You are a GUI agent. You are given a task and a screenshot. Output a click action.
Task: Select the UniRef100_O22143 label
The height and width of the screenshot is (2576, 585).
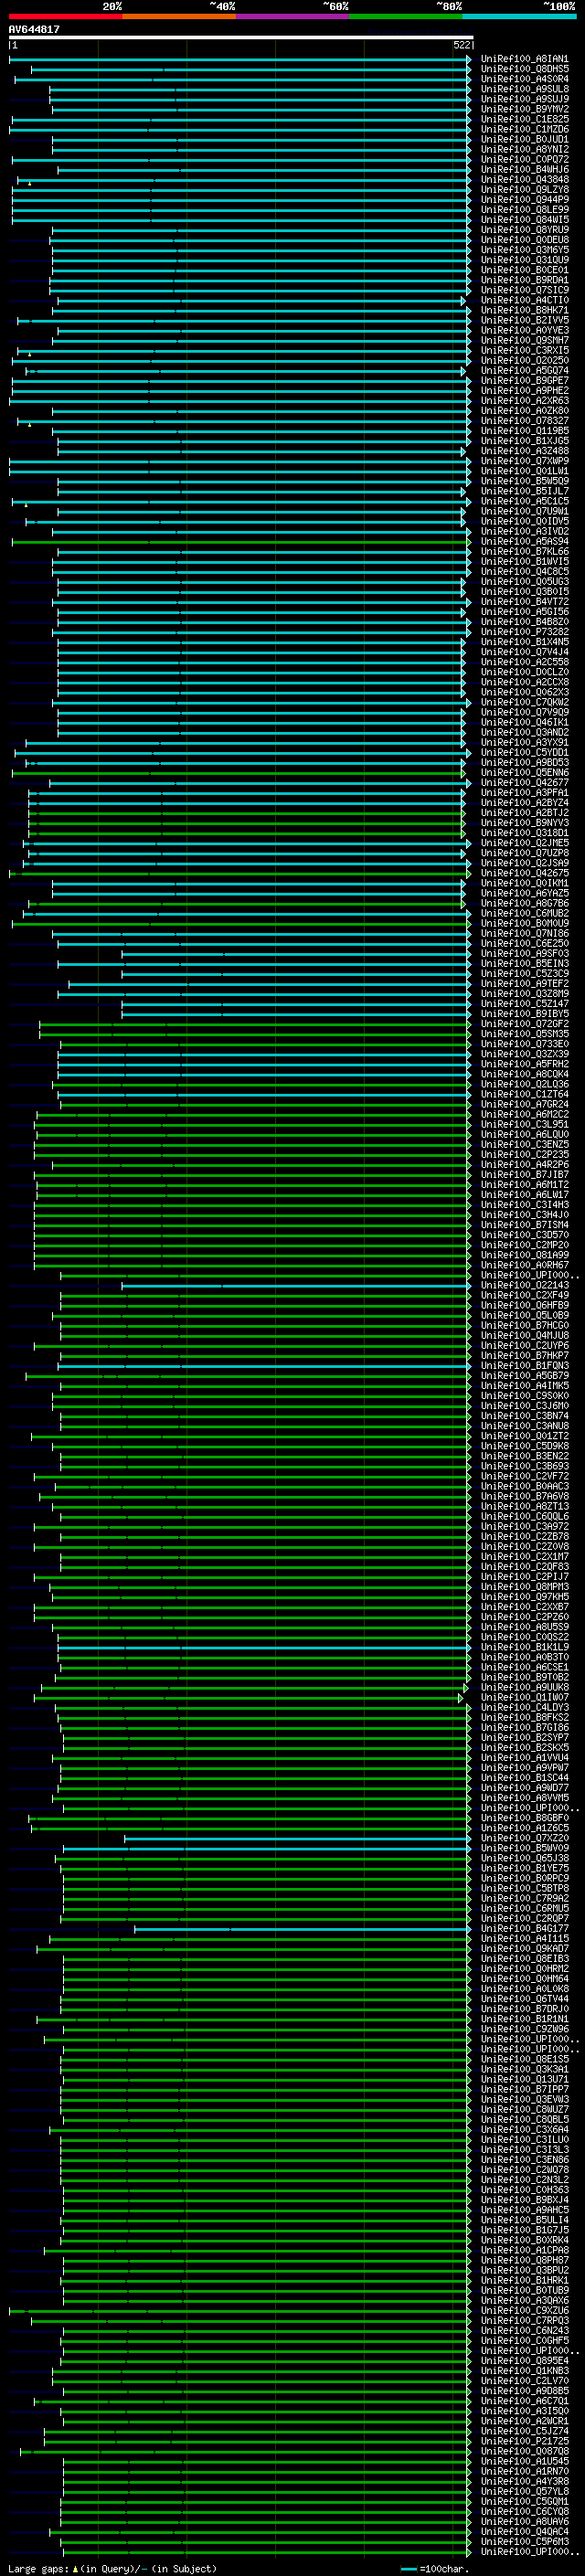click(524, 1286)
